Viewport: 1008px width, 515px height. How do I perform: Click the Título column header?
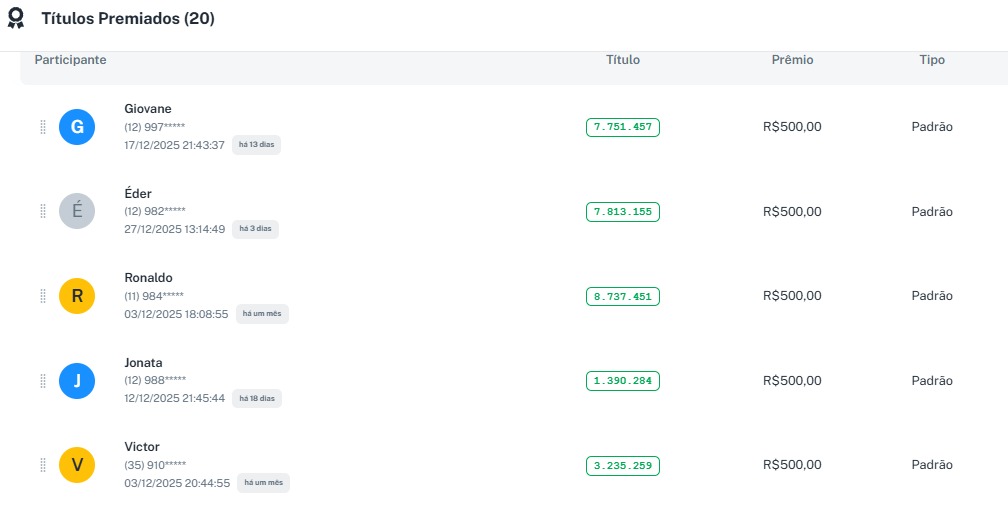(x=623, y=60)
